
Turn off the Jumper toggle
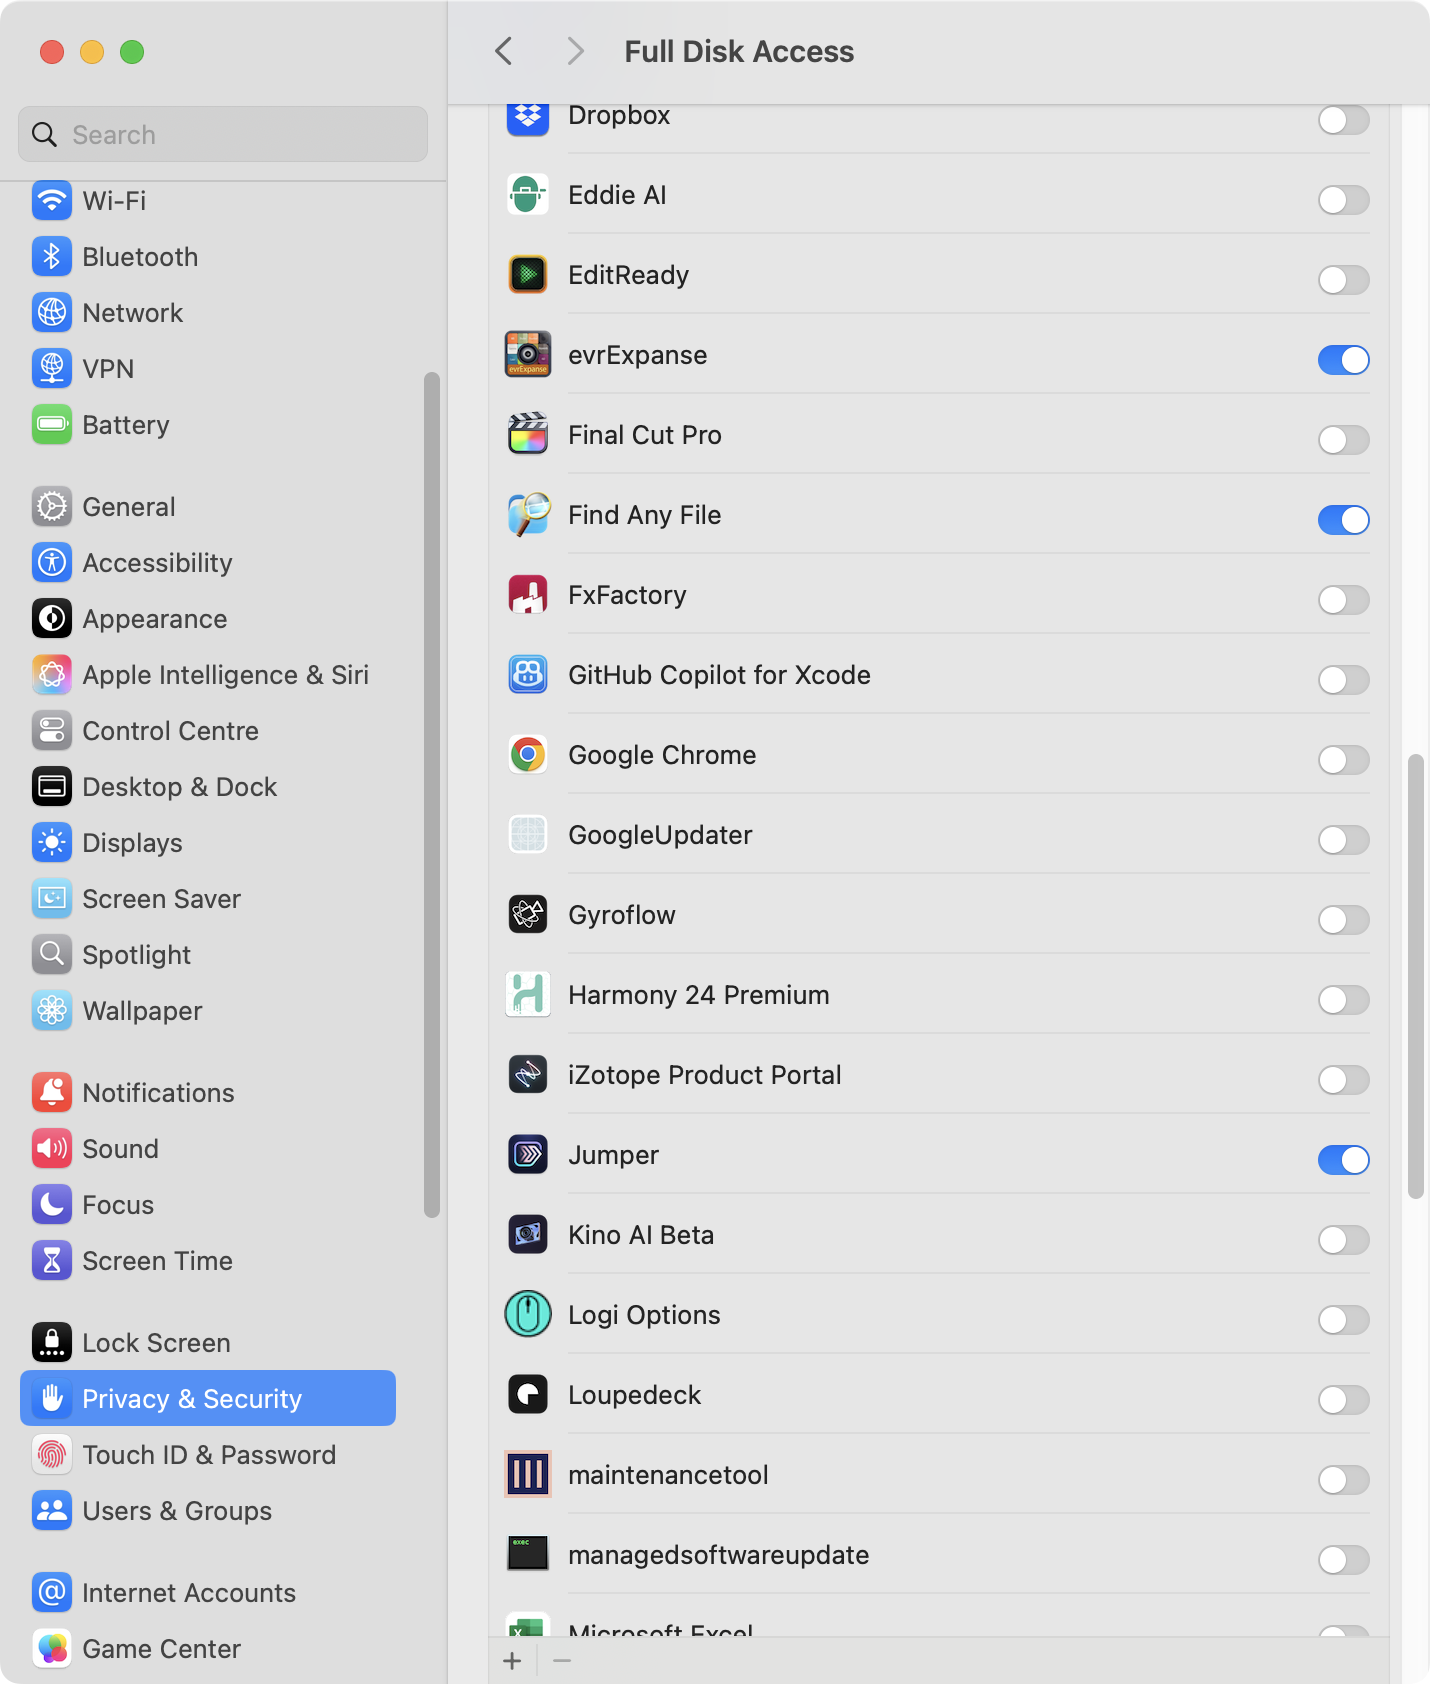1343,1160
